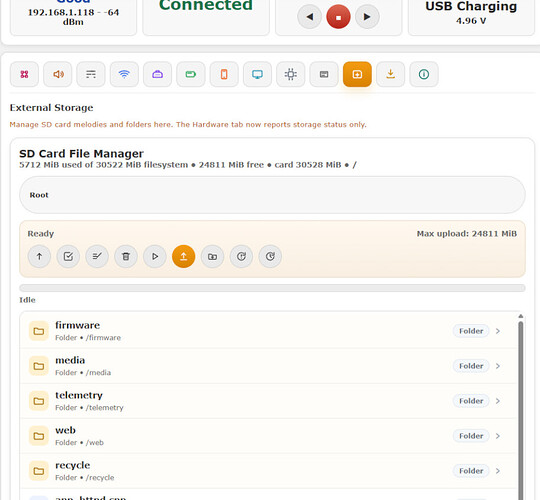The height and width of the screenshot is (500, 540).
Task: Open the green battery tab
Action: click(x=191, y=74)
